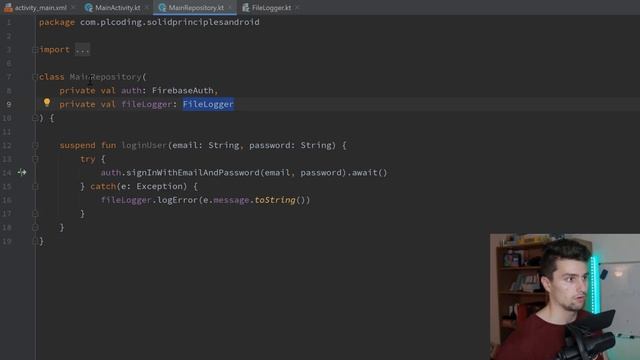The height and width of the screenshot is (360, 640).
Task: Click the 'suspend' keyword on line 12
Action: (x=78, y=145)
